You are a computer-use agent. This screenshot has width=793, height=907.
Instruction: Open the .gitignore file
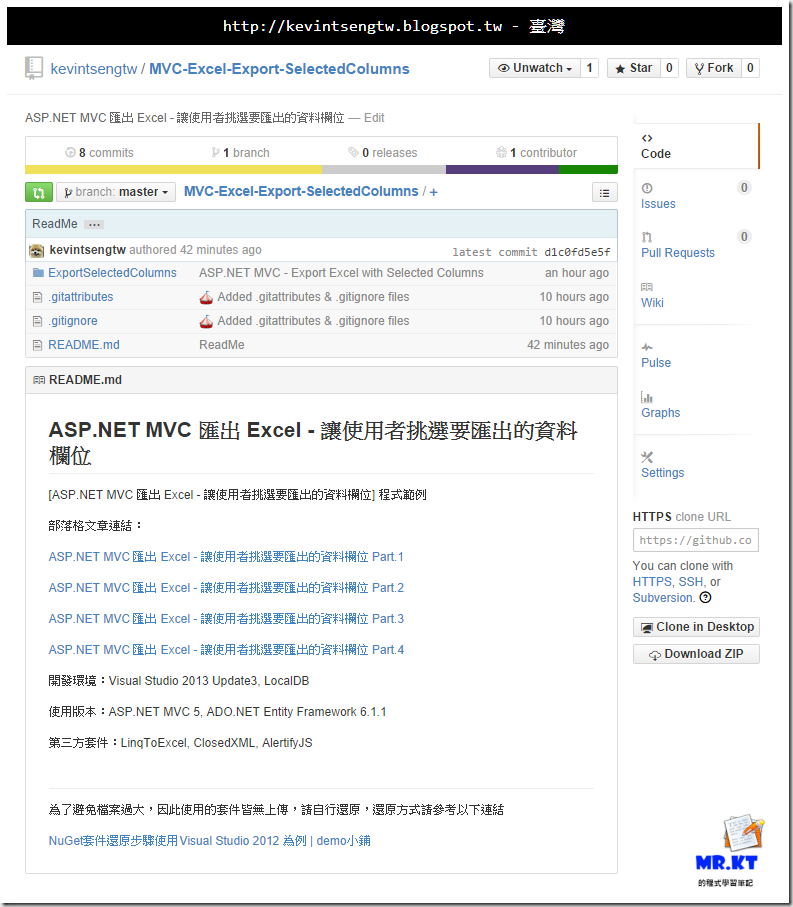coord(73,321)
